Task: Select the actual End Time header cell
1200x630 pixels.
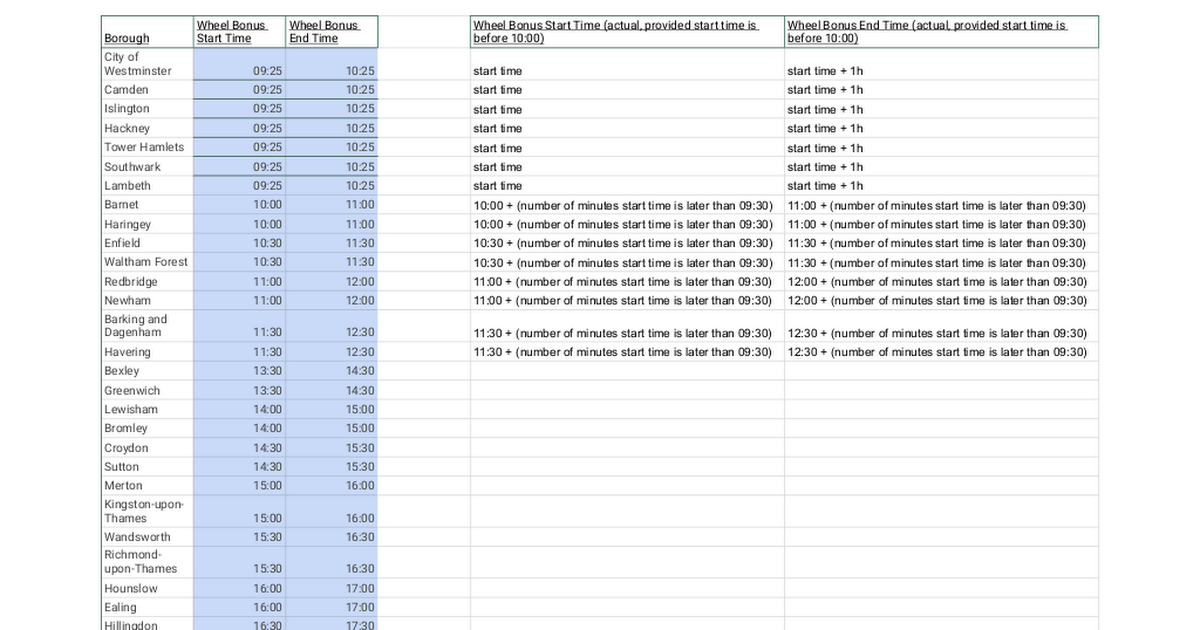Action: click(941, 32)
